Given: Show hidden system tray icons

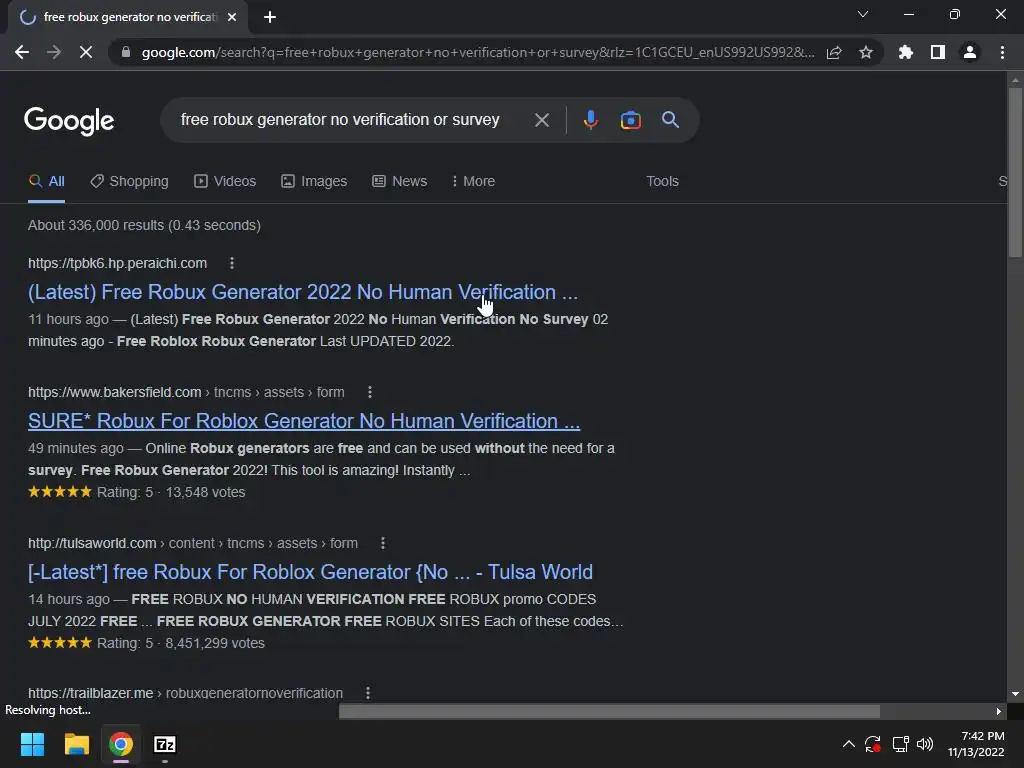Looking at the screenshot, I should coord(848,744).
